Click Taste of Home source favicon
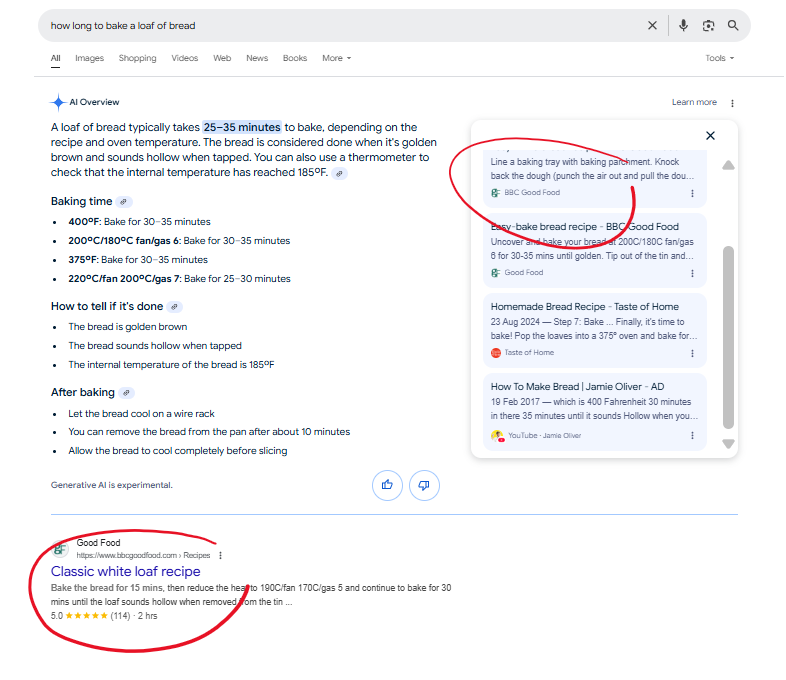 tap(496, 353)
